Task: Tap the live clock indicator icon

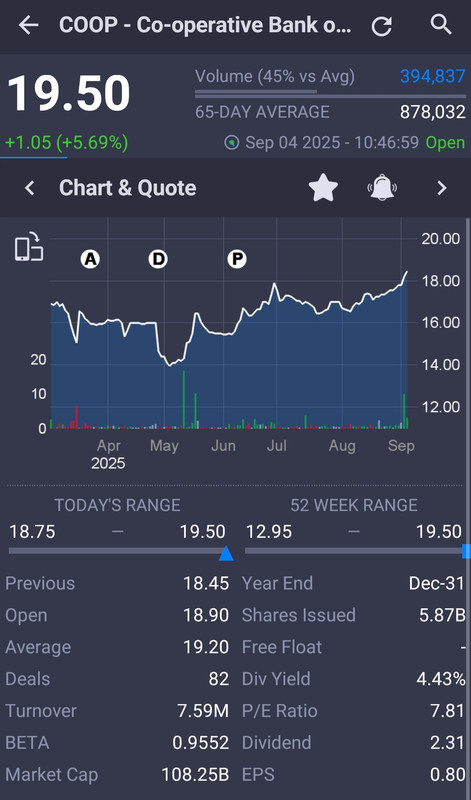Action: pos(232,142)
